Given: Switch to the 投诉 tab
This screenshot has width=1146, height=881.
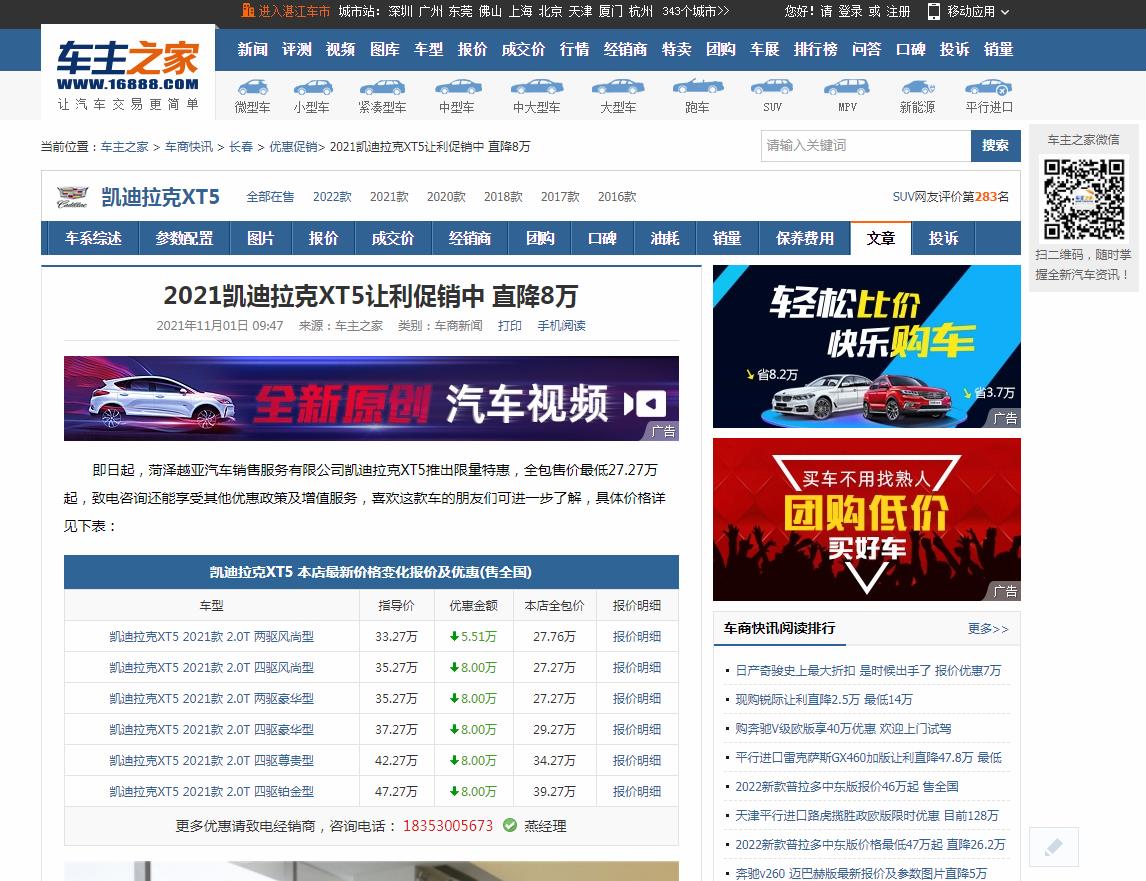Looking at the screenshot, I should point(943,238).
